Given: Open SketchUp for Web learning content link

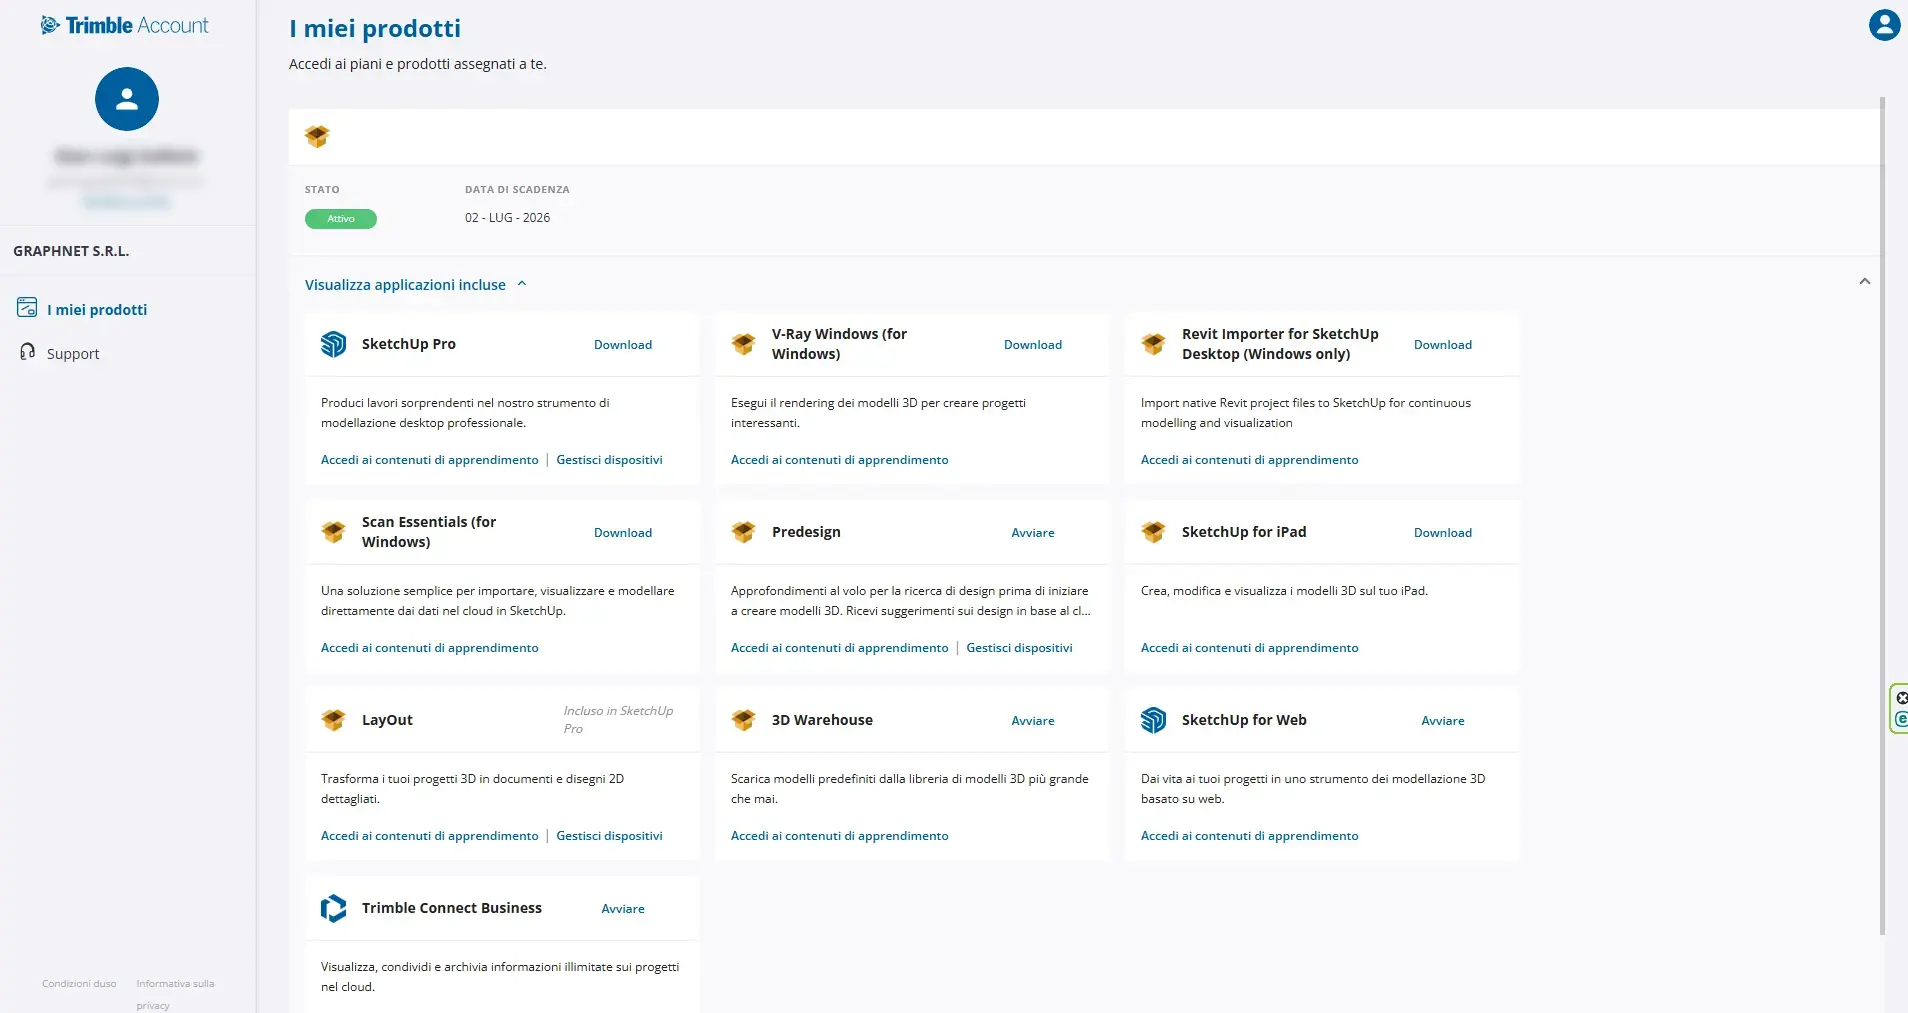Looking at the screenshot, I should [x=1250, y=836].
